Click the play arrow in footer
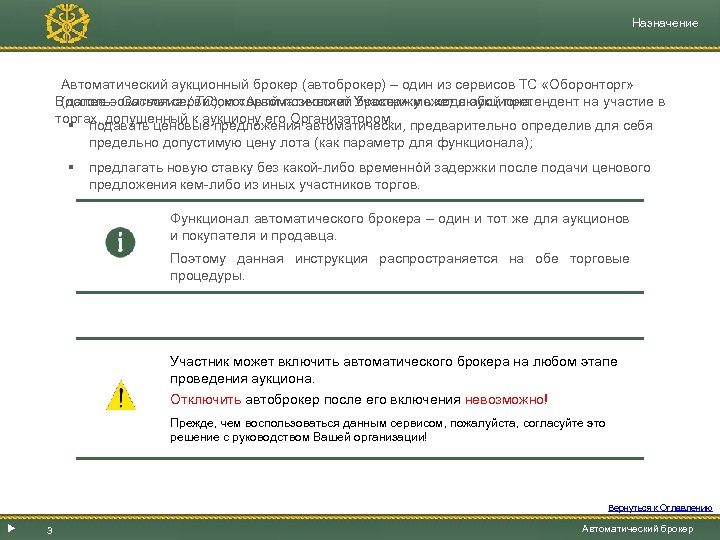Image resolution: width=720 pixels, height=540 pixels. [x=11, y=529]
